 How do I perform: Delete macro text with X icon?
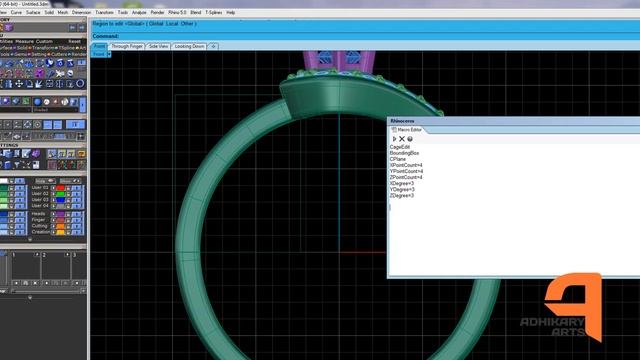coord(402,139)
